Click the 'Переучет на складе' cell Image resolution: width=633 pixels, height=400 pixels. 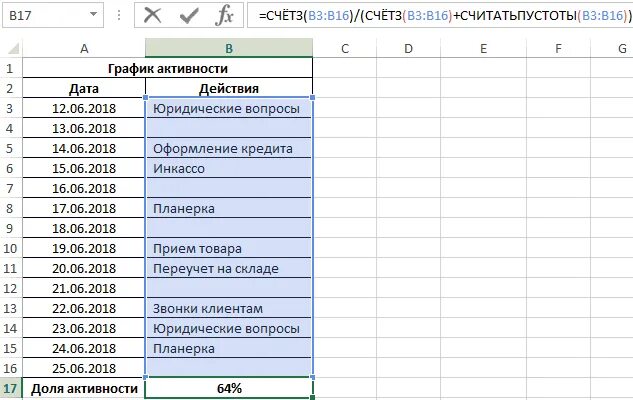pos(229,268)
